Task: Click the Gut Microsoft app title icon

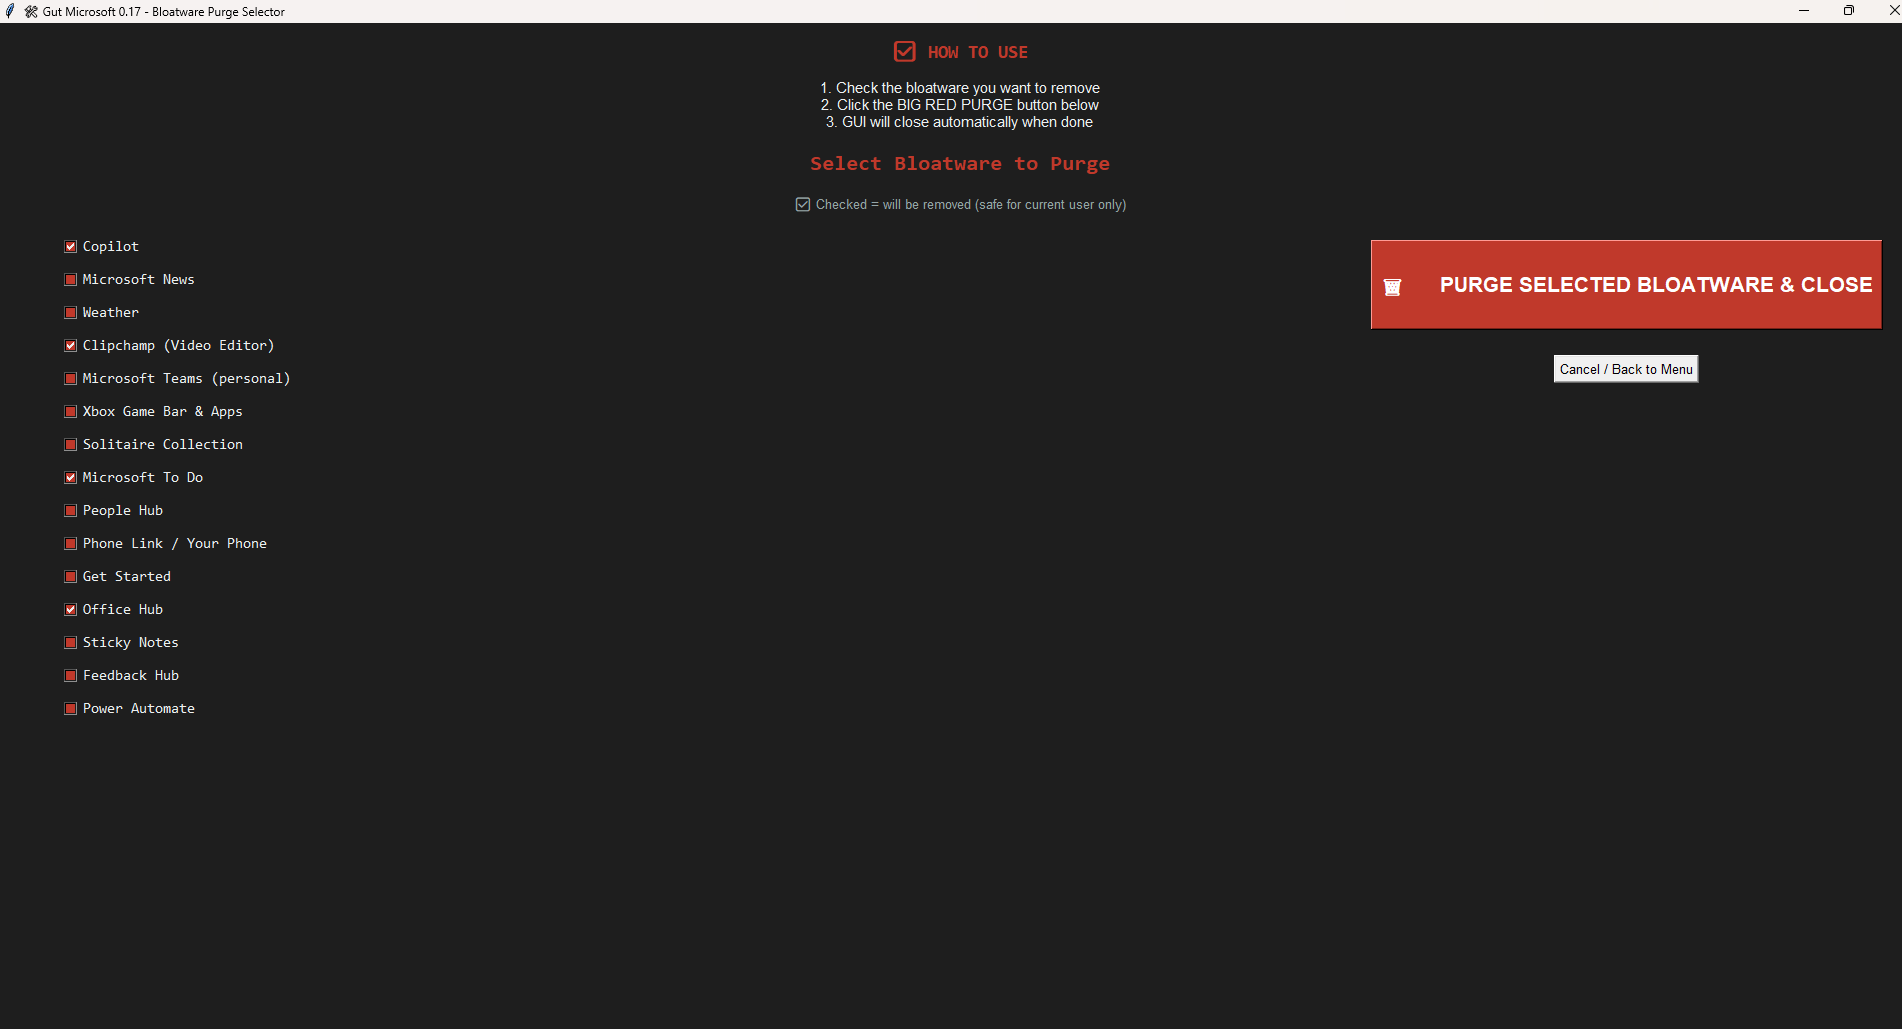Action: (x=31, y=12)
